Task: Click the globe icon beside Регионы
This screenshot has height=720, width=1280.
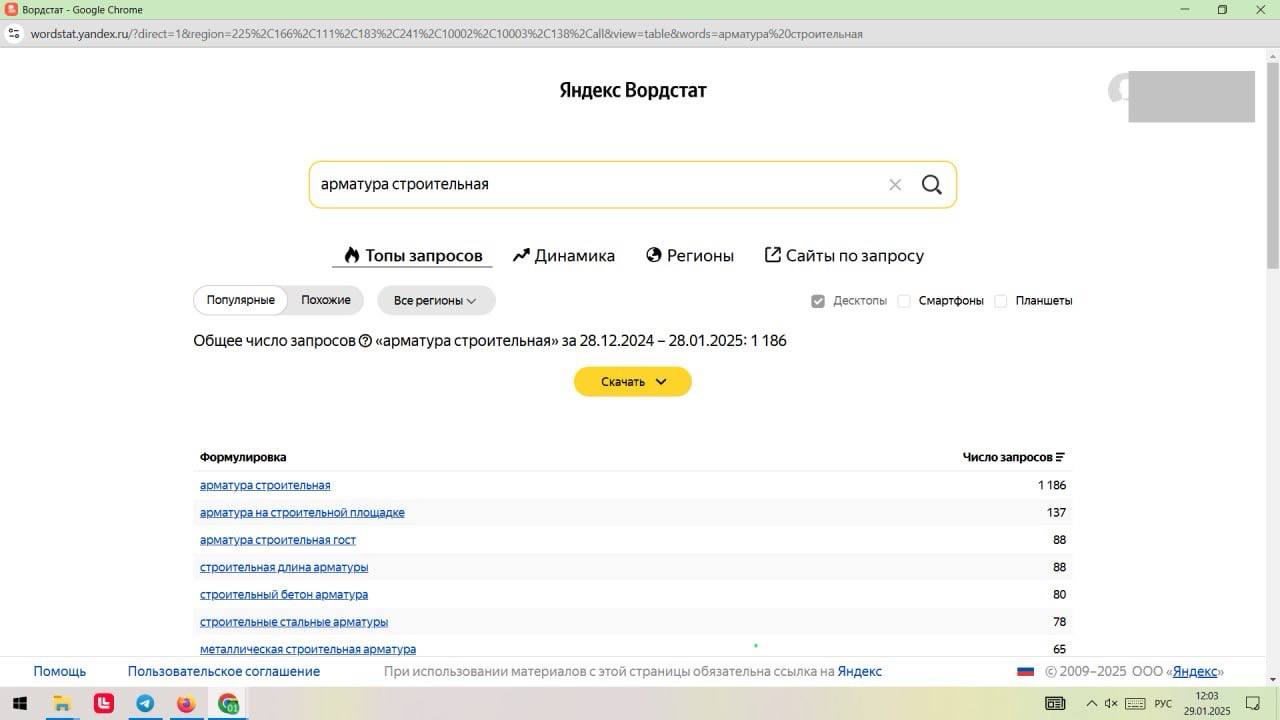Action: click(654, 255)
